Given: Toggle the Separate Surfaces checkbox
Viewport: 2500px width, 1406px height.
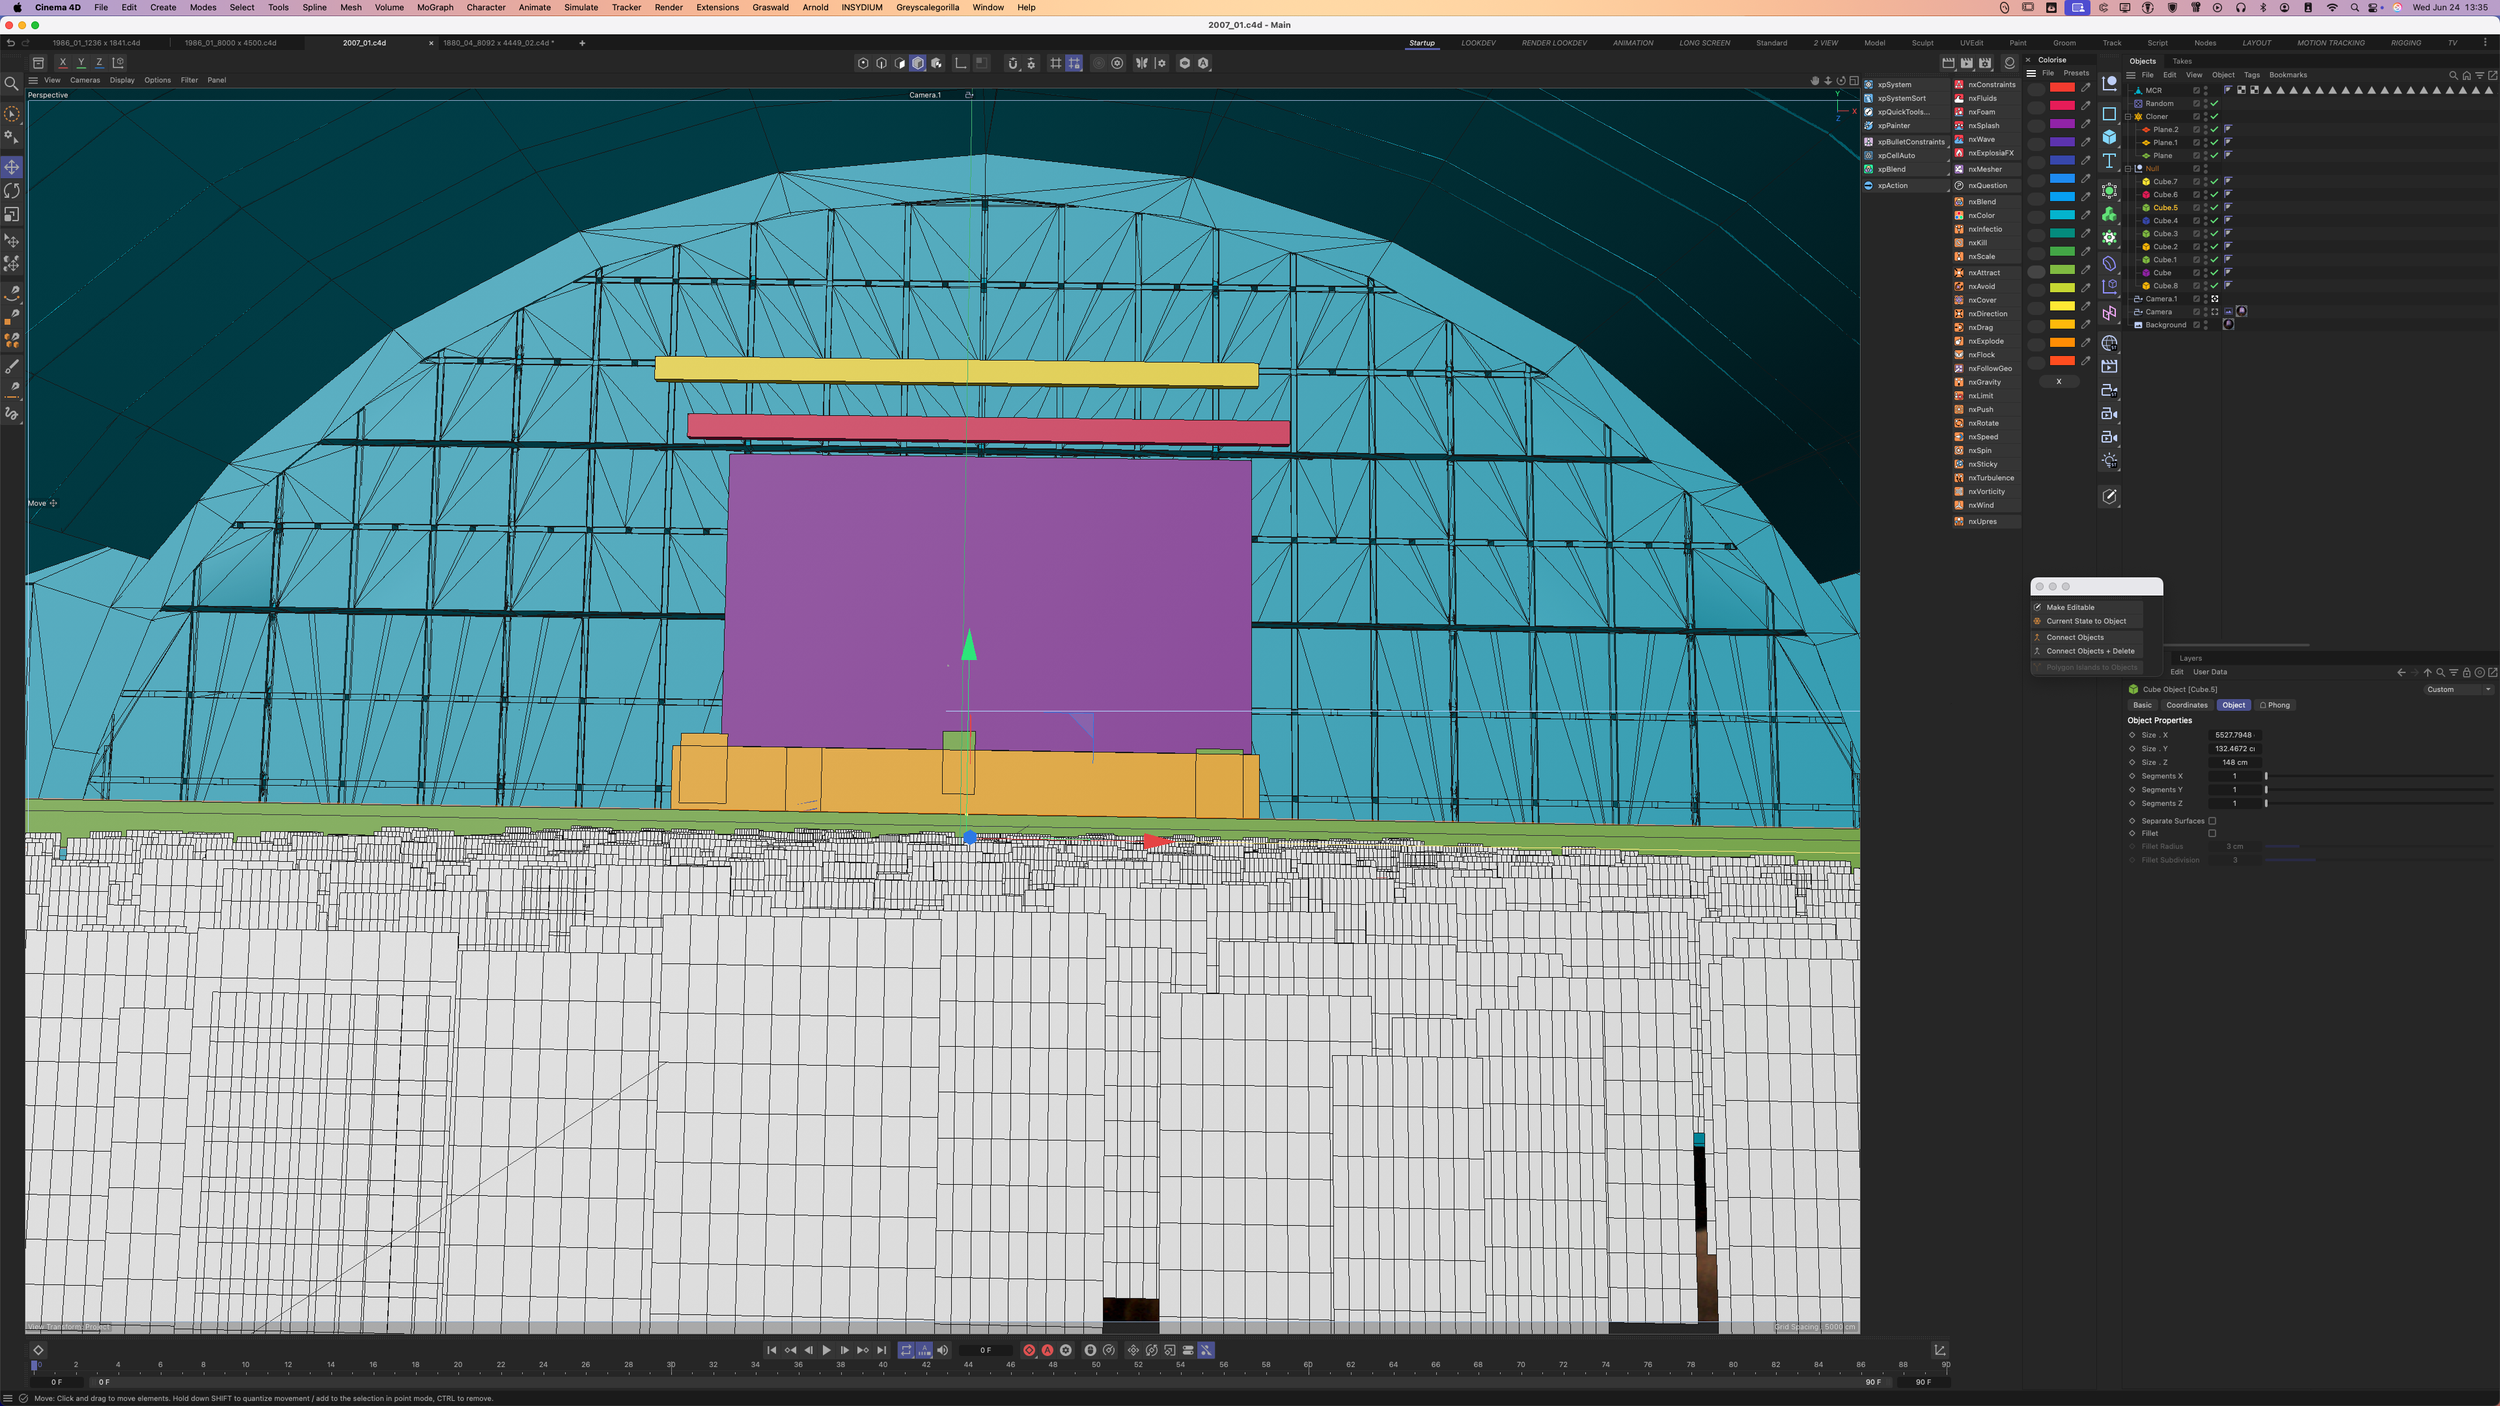Looking at the screenshot, I should point(2212,821).
